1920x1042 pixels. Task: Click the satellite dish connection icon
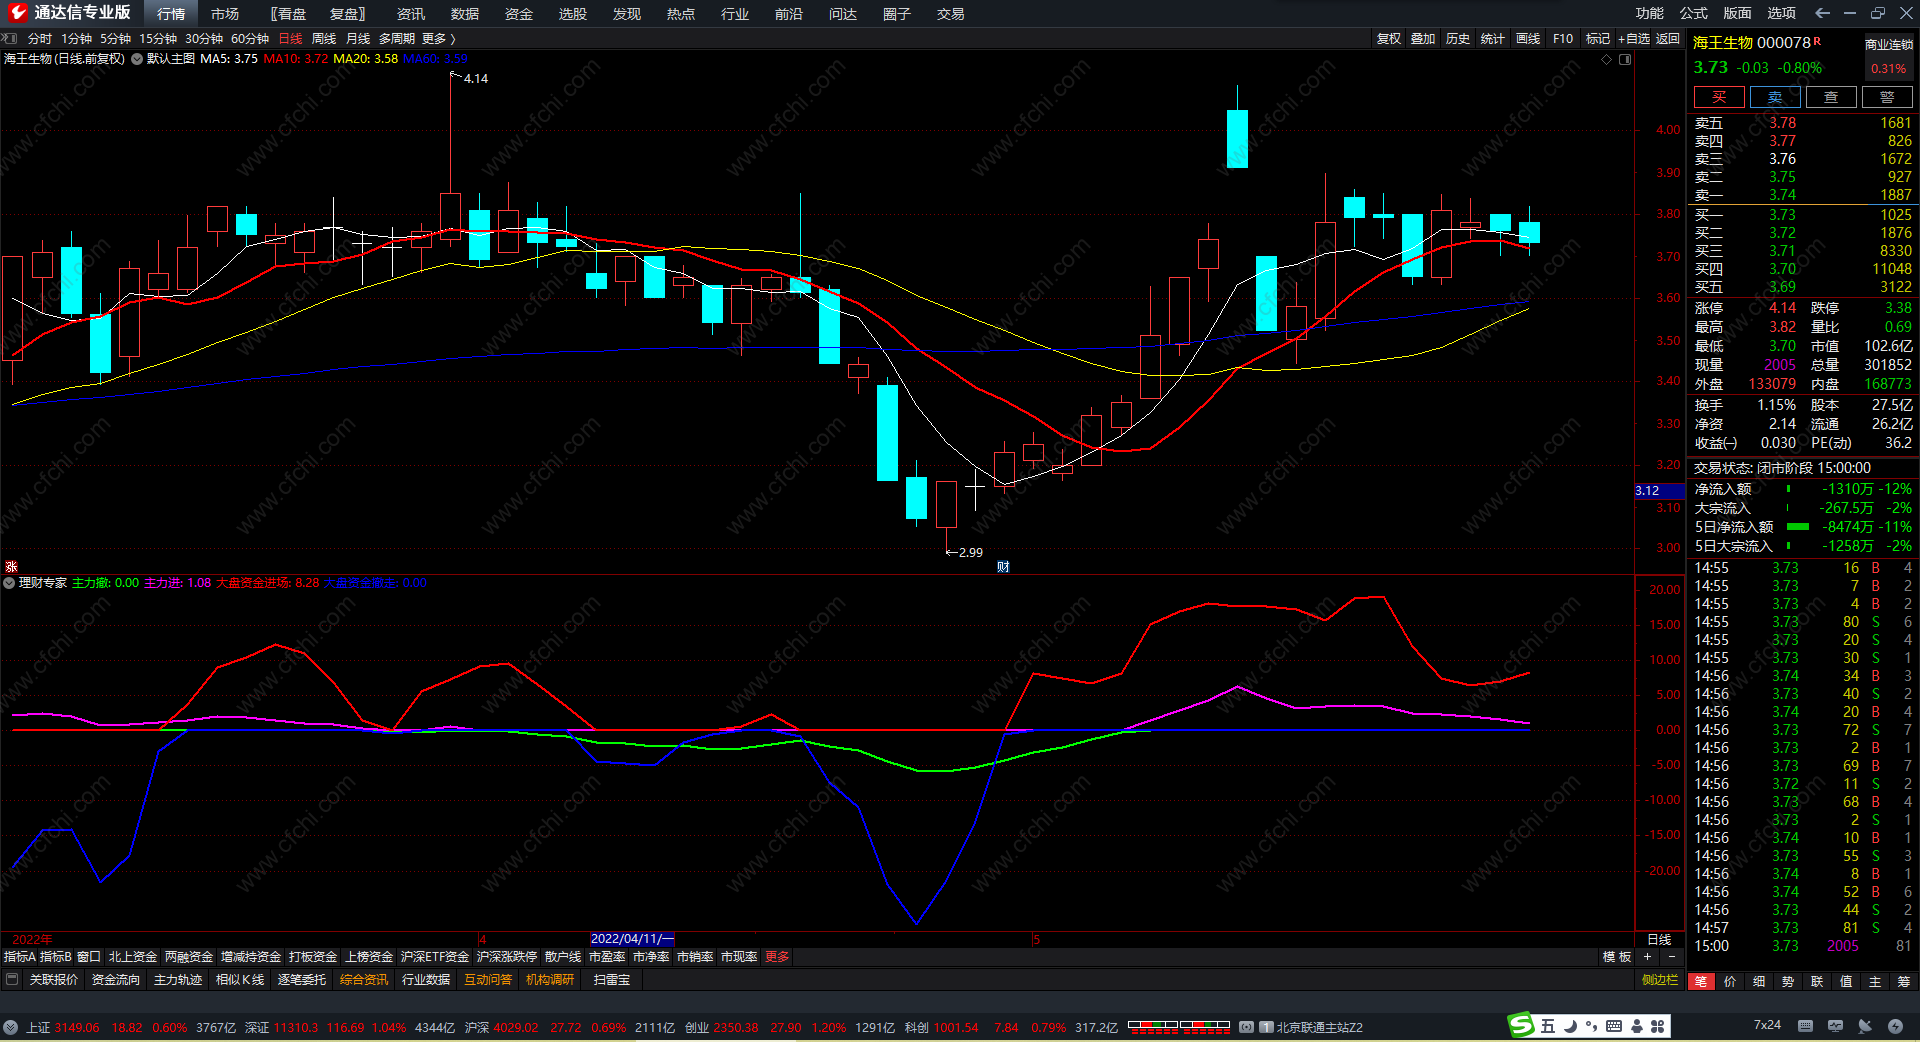1865,1026
